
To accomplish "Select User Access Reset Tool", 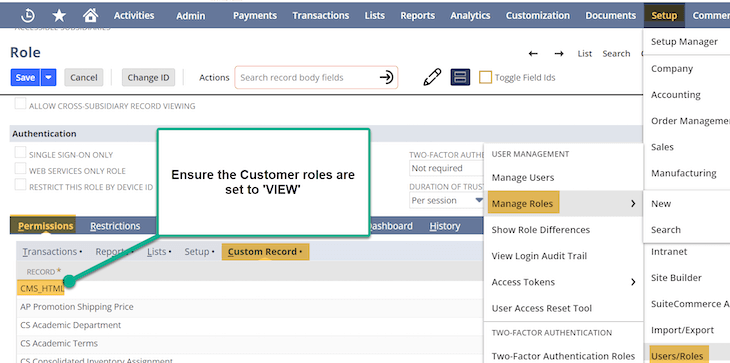I will [541, 308].
